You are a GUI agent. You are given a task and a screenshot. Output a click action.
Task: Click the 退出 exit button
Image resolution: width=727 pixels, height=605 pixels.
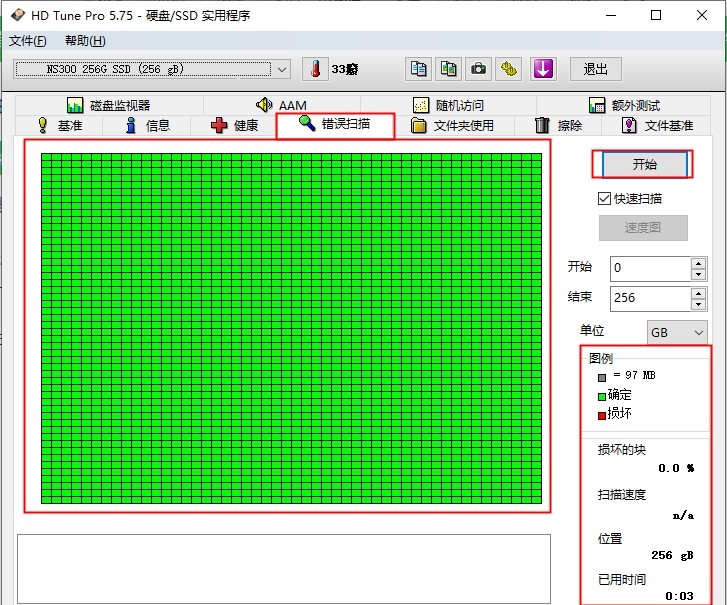pos(596,69)
